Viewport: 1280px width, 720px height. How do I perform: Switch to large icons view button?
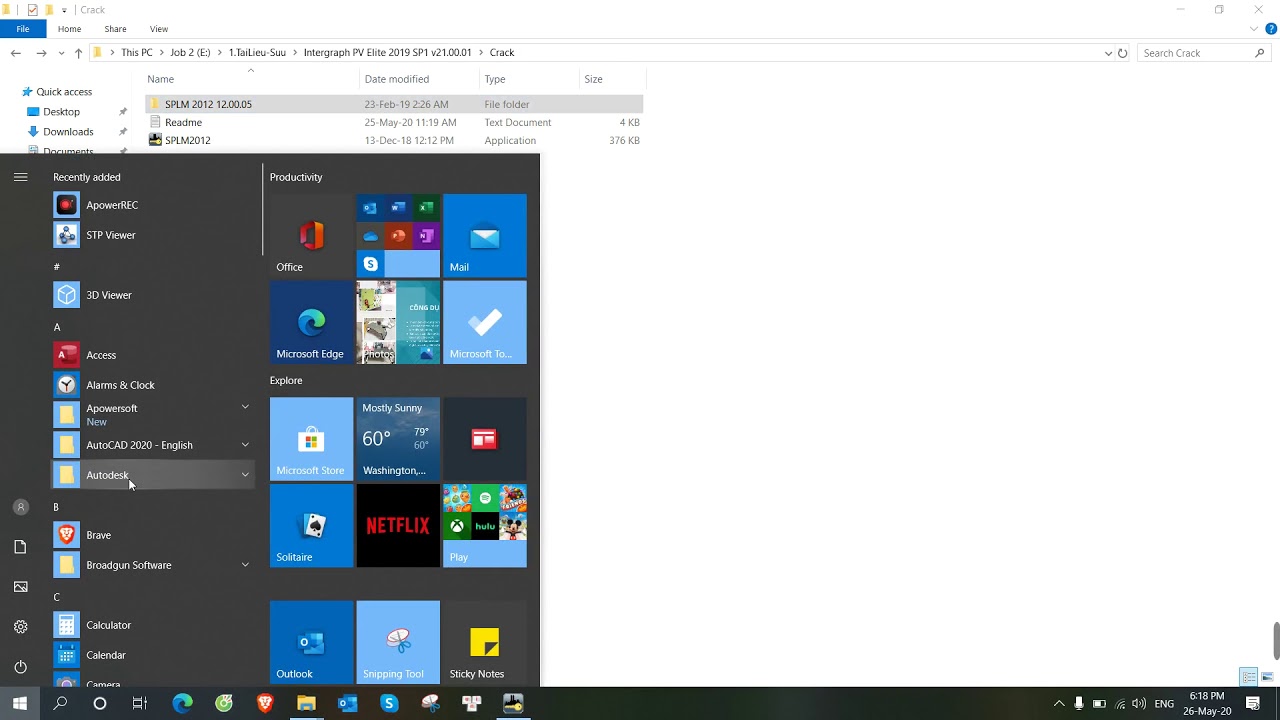click(x=1267, y=677)
